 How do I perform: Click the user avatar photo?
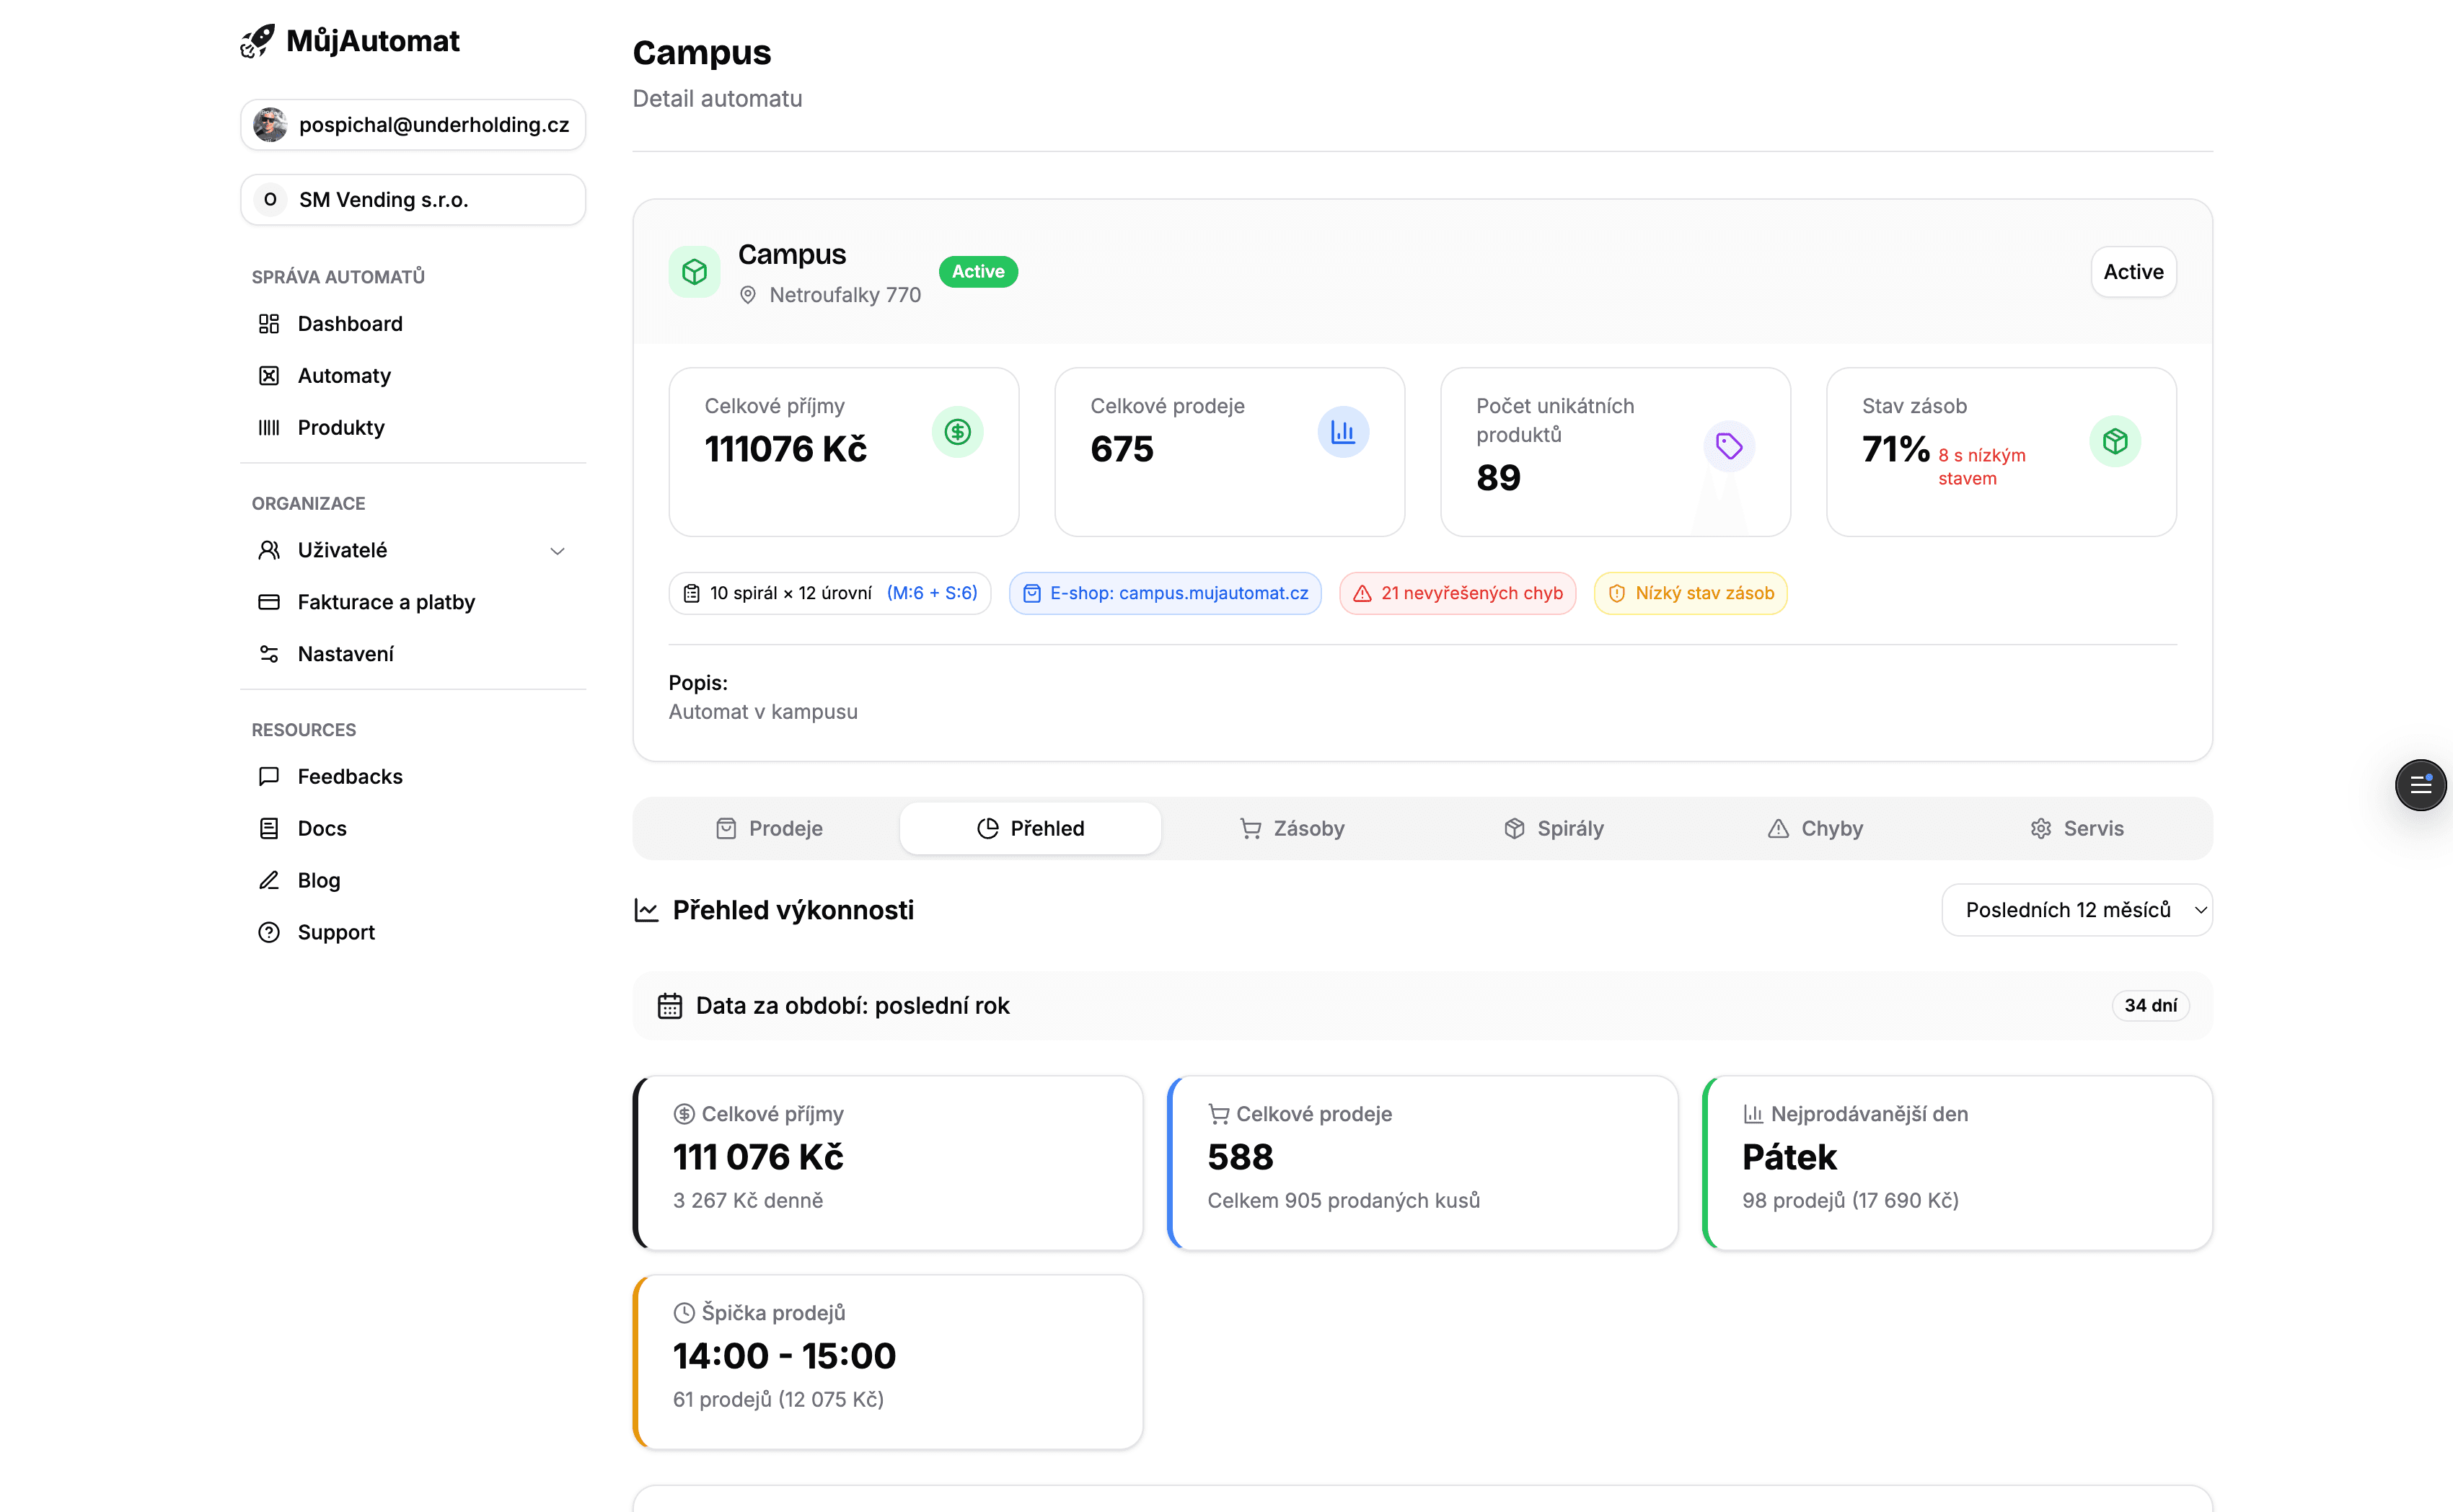click(x=270, y=125)
